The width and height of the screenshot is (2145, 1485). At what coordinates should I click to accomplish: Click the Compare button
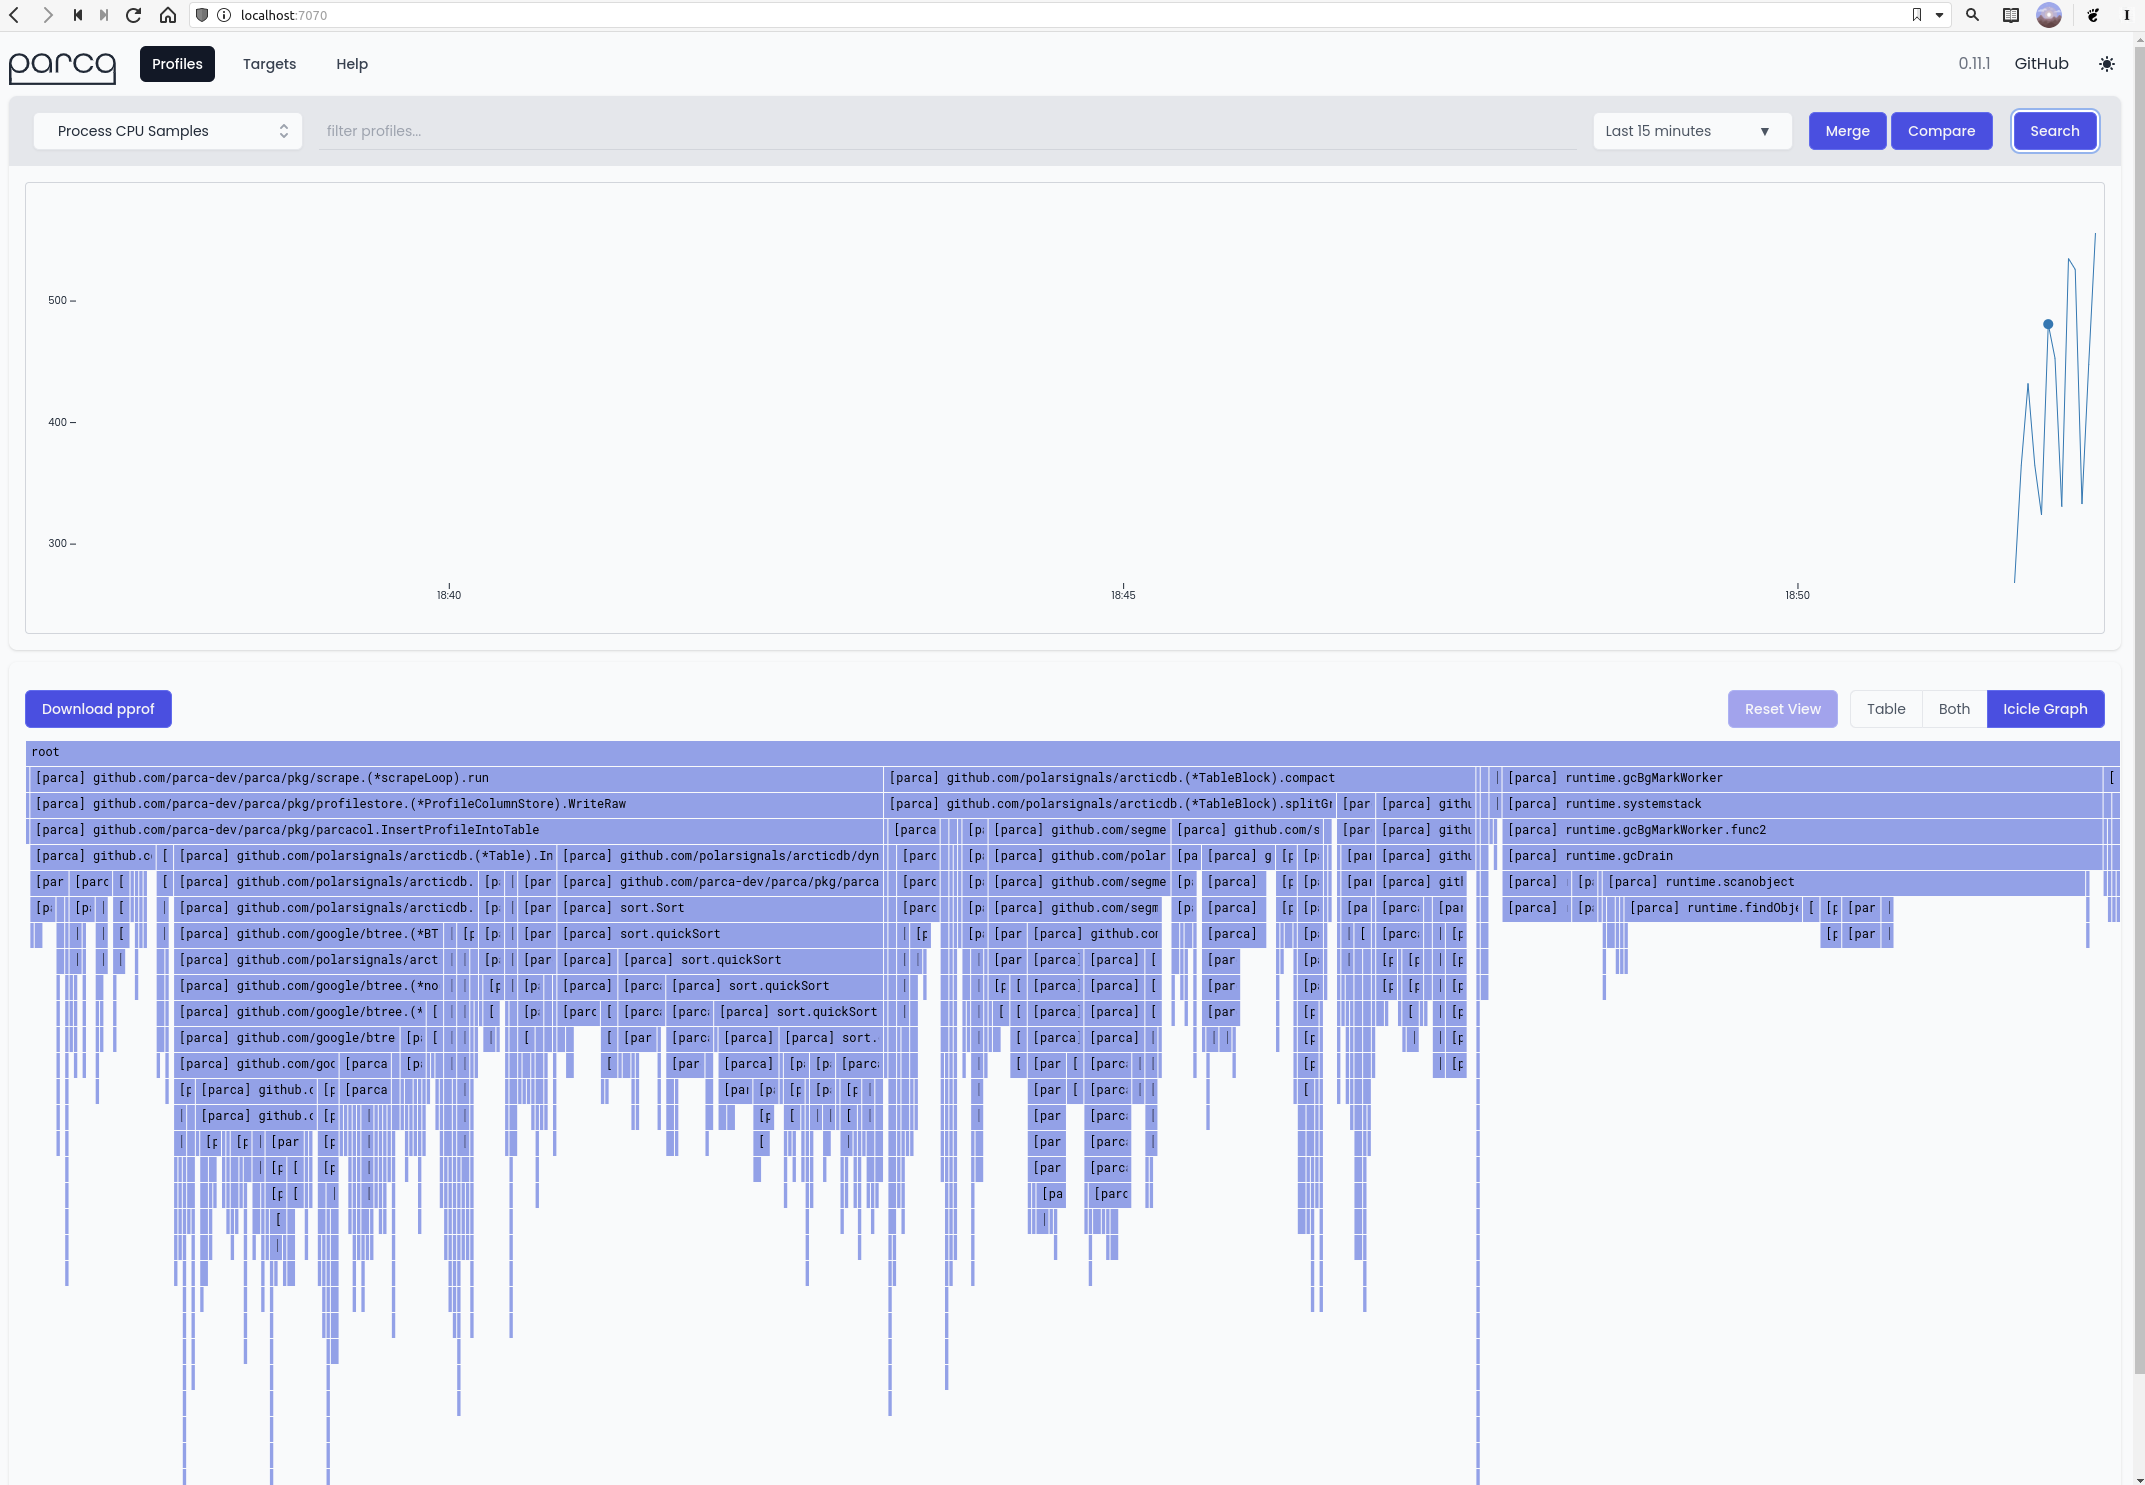coord(1941,131)
